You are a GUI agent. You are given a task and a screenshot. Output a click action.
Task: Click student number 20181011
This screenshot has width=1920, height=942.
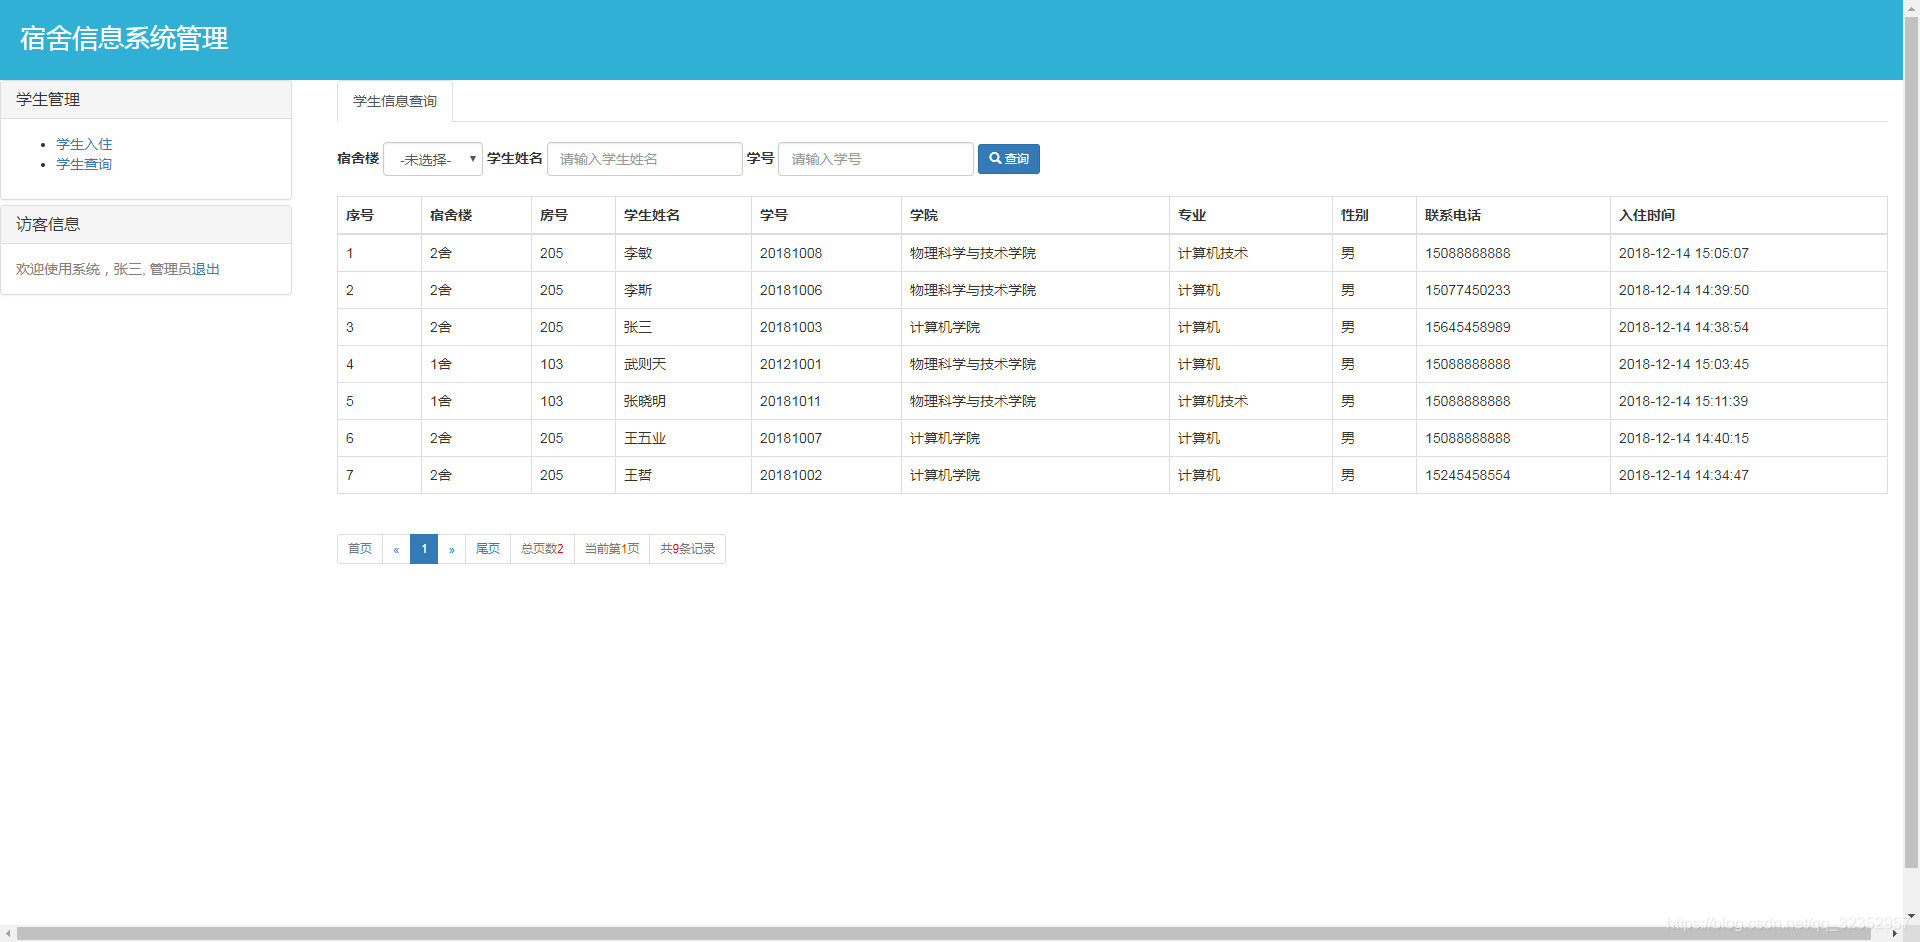click(x=790, y=401)
